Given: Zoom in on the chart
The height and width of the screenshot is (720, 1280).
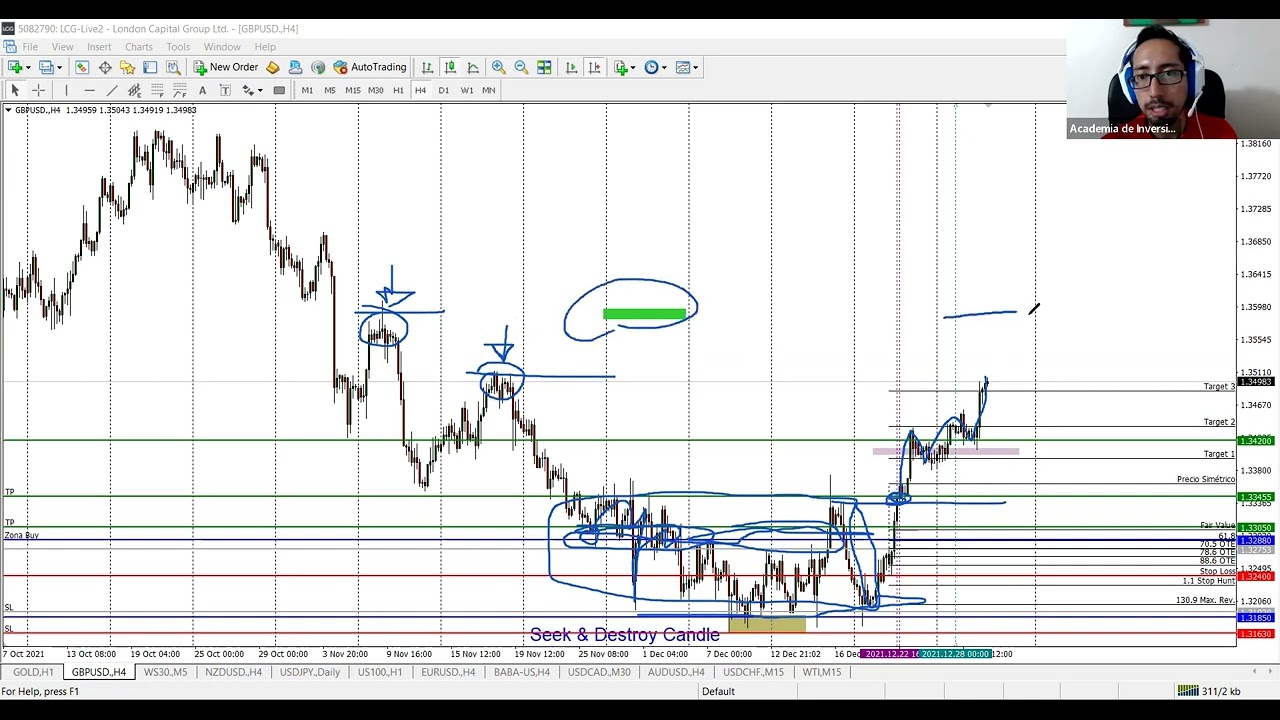Looking at the screenshot, I should pyautogui.click(x=498, y=67).
